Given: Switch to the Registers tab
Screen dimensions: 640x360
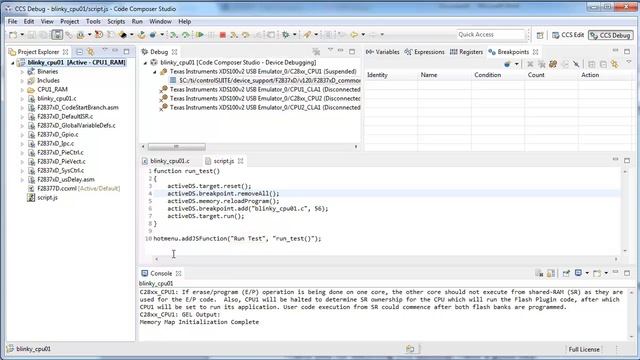Looking at the screenshot, I should click(467, 52).
